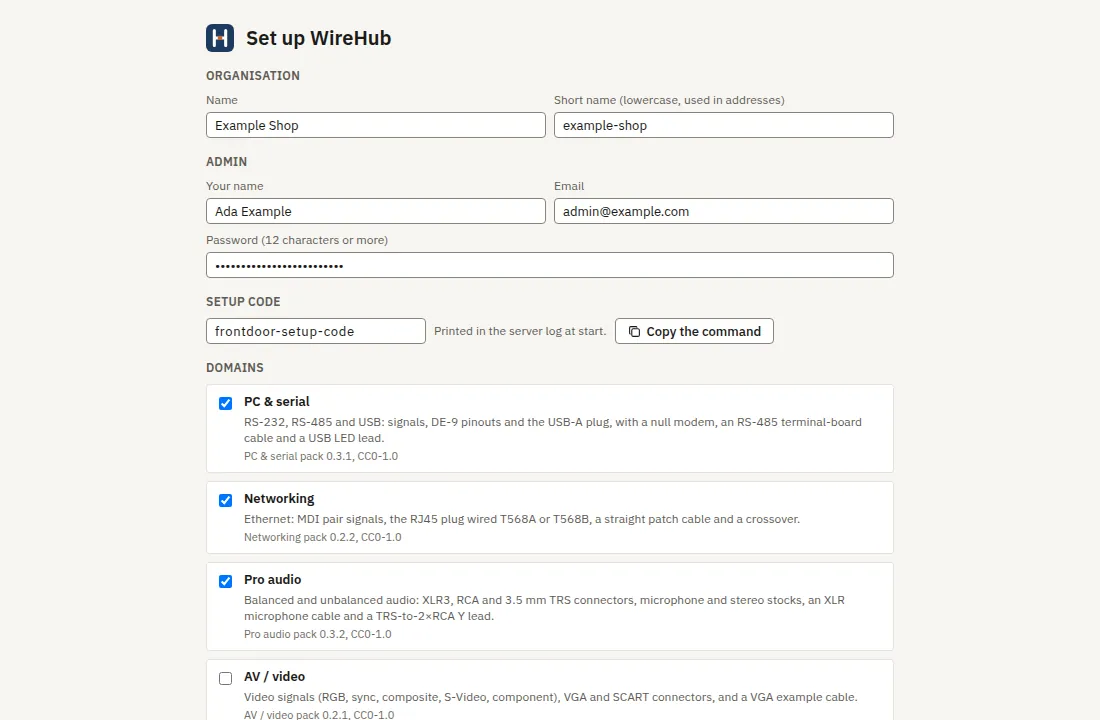Click 'PC & serial pack 0.3.1, CC0-1.0' text
This screenshot has height=720, width=1100.
pyautogui.click(x=321, y=456)
